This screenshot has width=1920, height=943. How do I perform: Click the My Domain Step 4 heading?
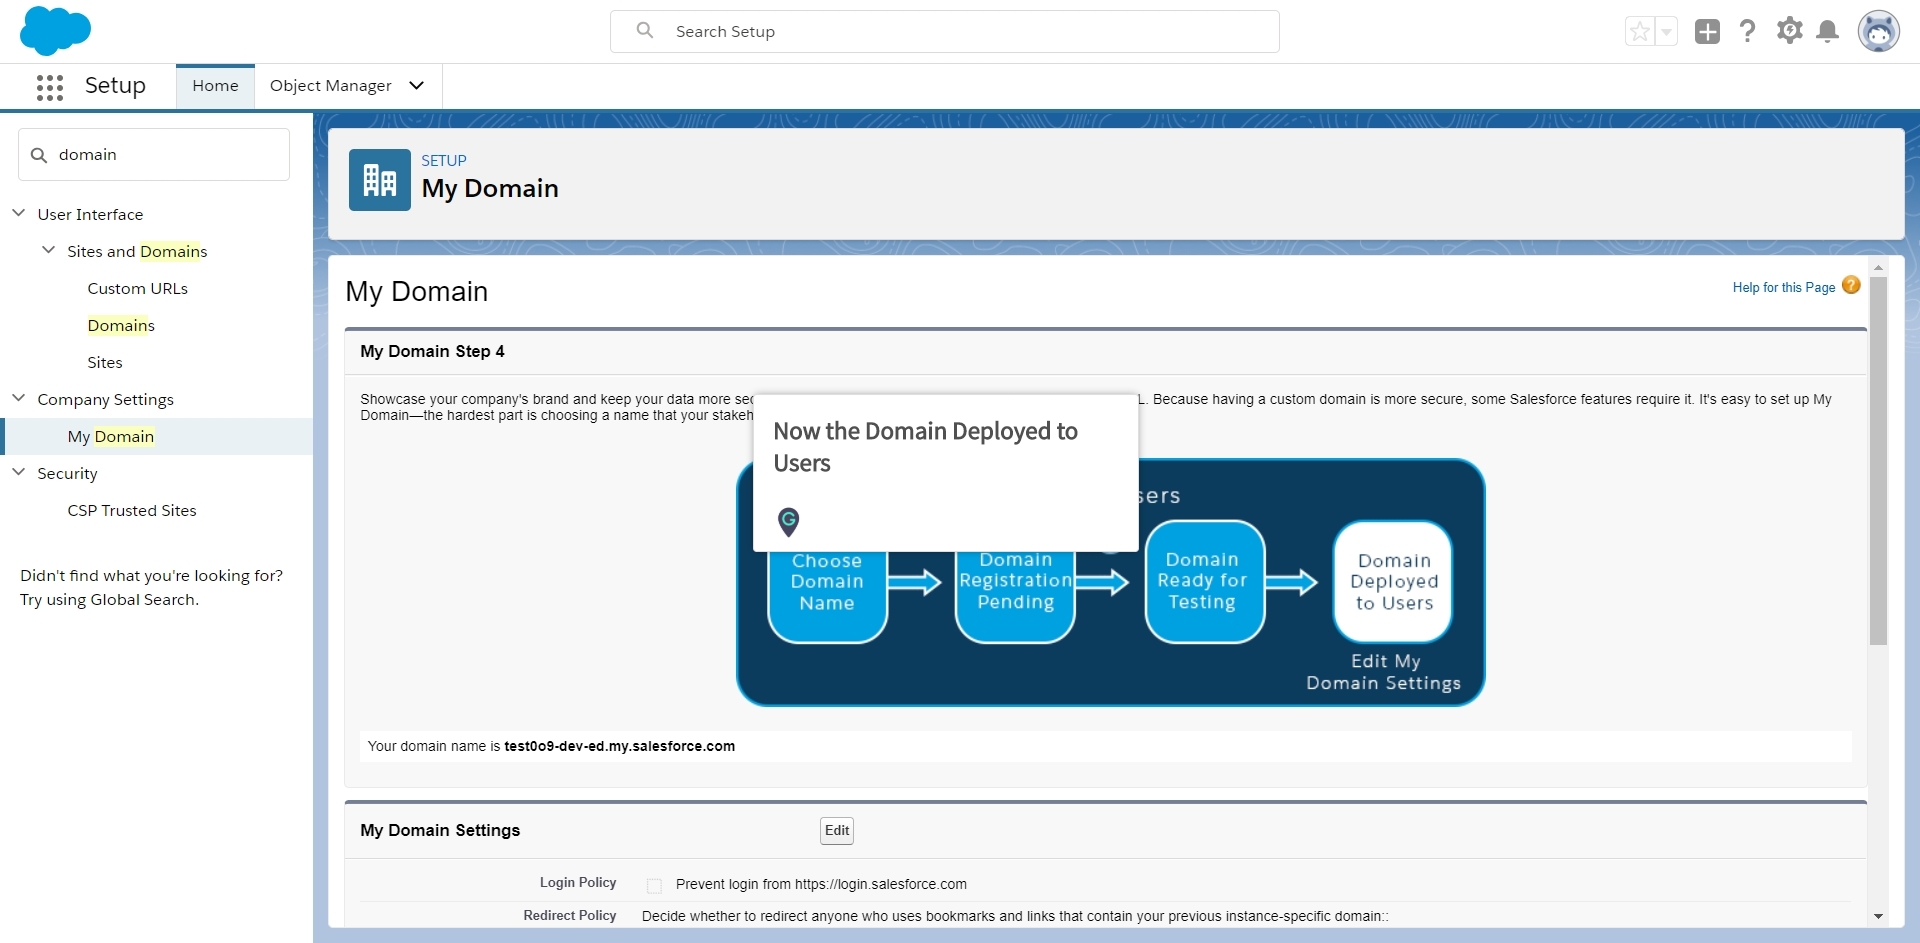[x=432, y=351]
